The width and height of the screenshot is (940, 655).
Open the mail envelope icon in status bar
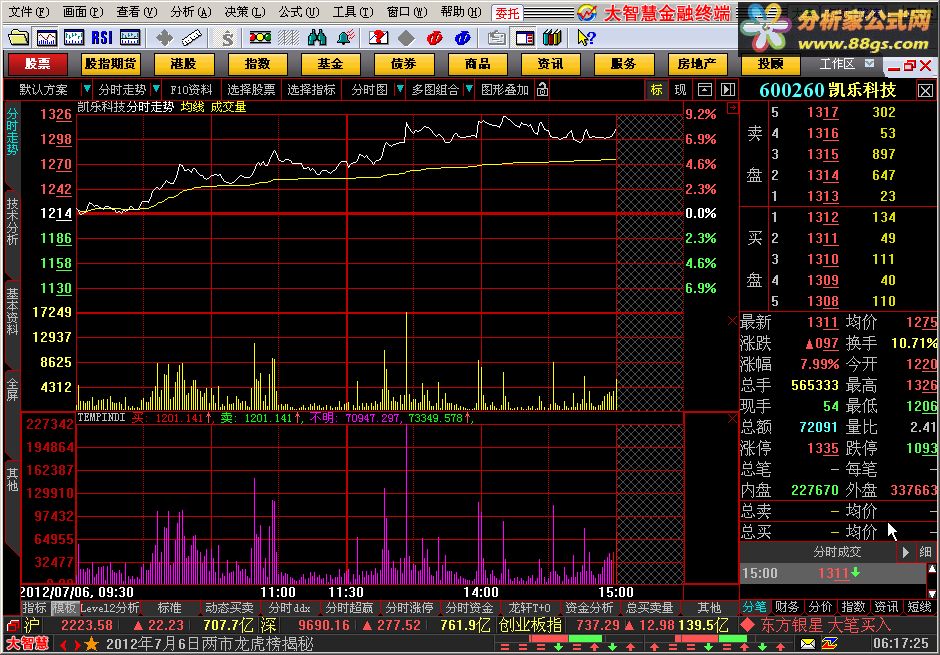coord(808,644)
